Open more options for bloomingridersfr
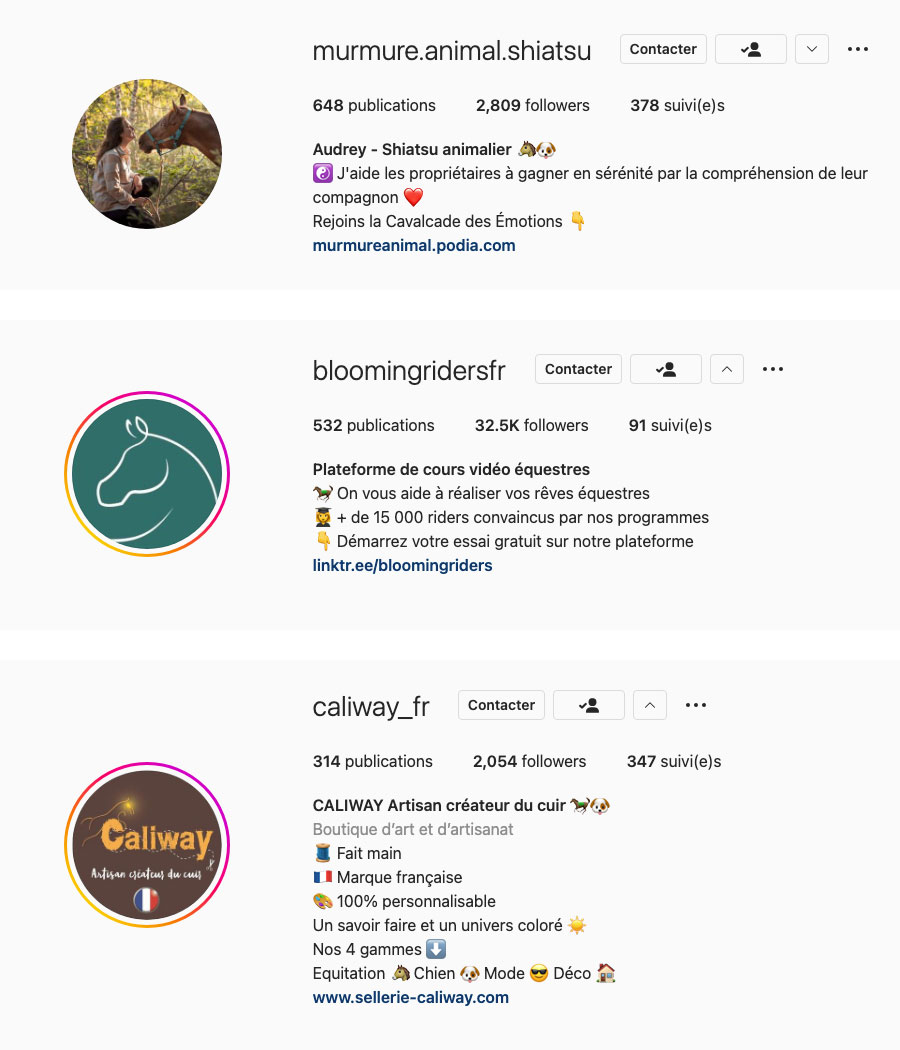The height and width of the screenshot is (1050, 900). [x=773, y=369]
